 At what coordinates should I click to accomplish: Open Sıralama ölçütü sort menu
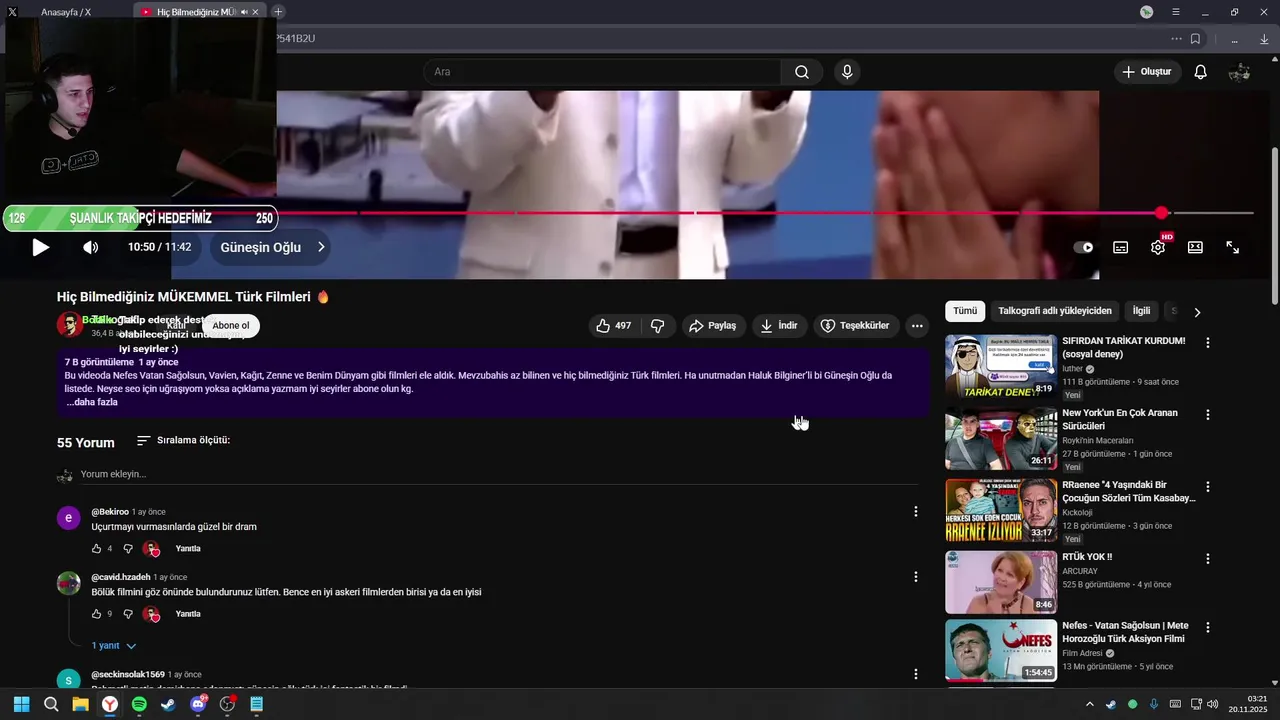(184, 440)
